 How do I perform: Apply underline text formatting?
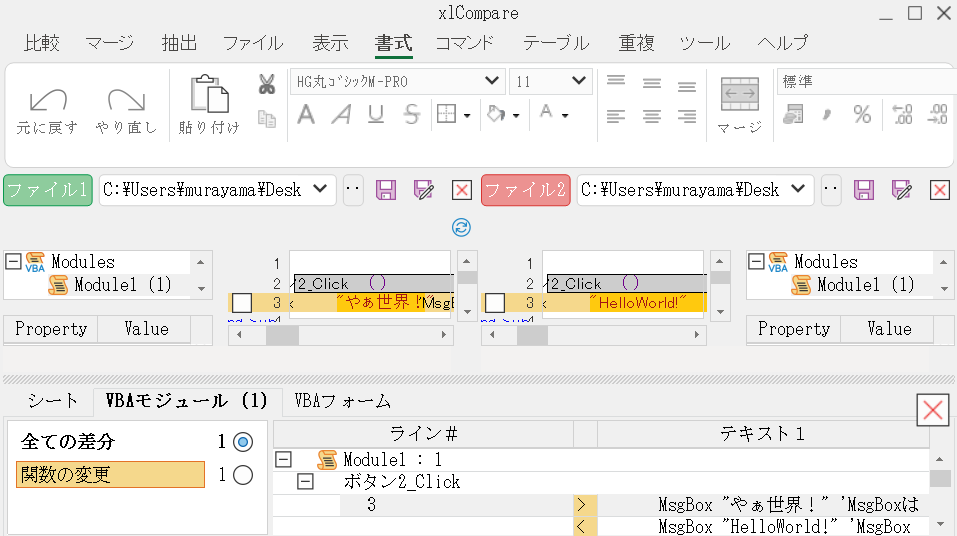376,115
